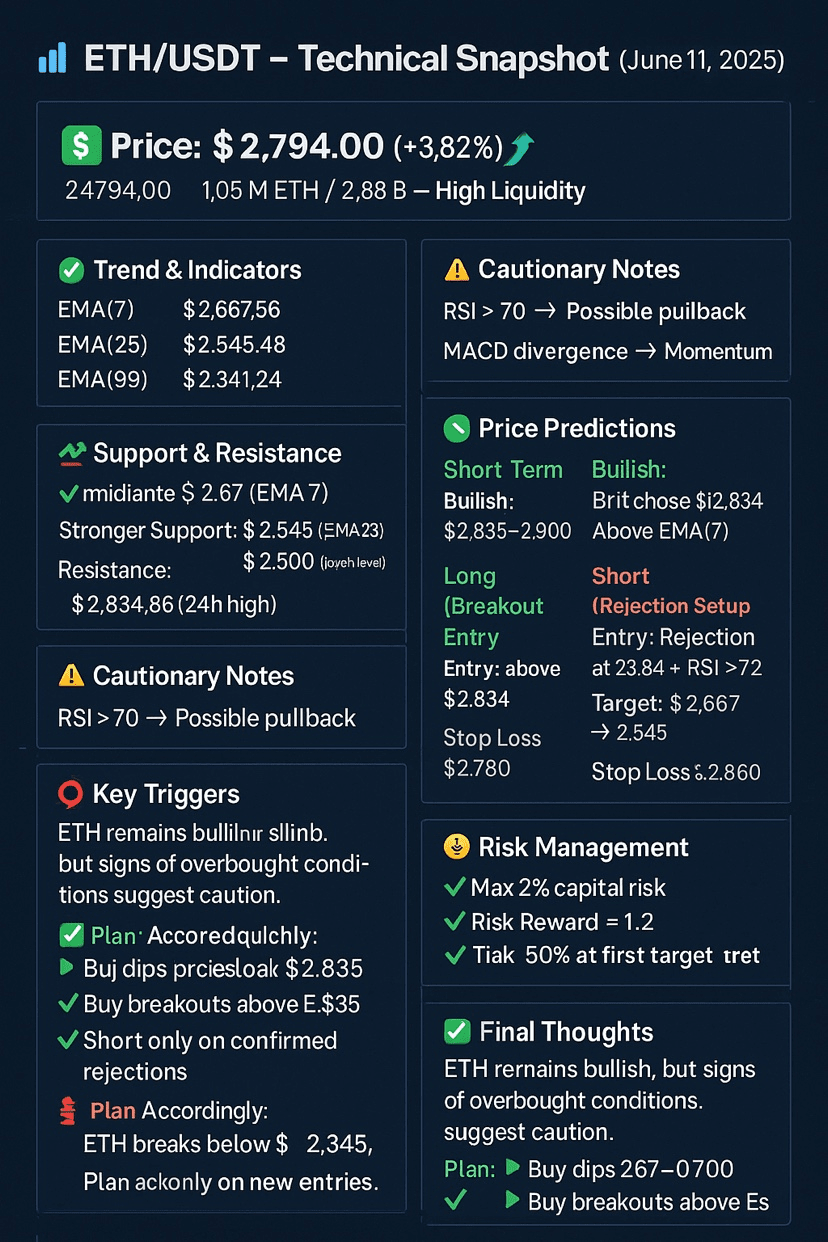Click the High Liquidity label
828x1242 pixels.
(510, 191)
